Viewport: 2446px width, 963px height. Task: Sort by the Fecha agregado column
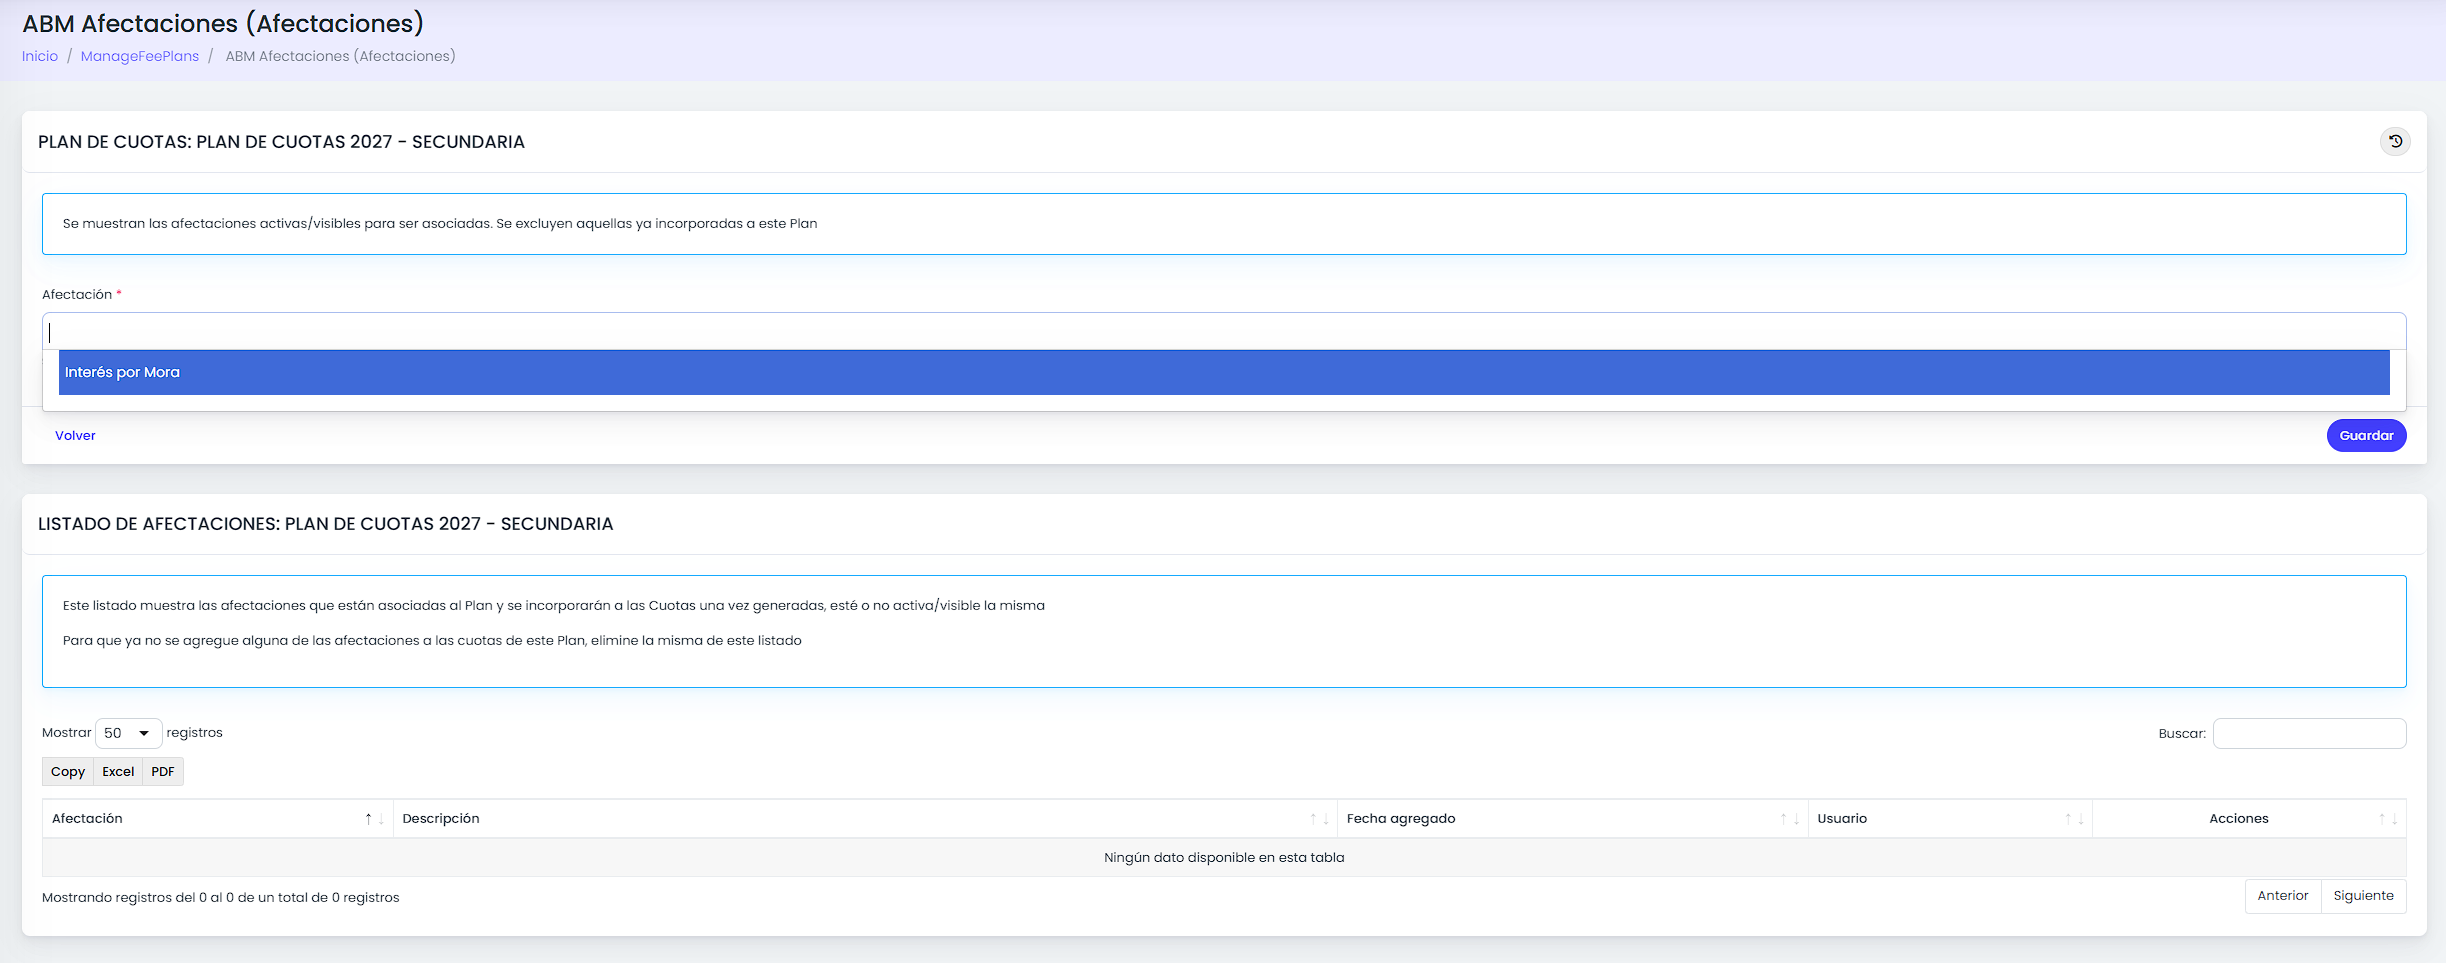1572,818
